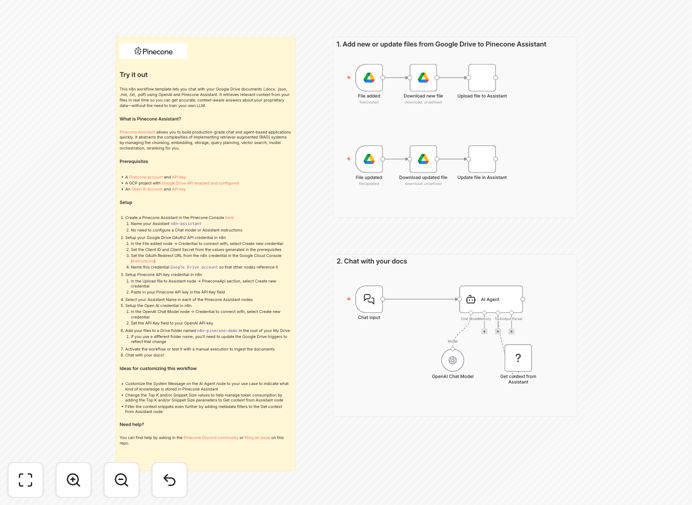Click the 'here' Pinecone Console link
Screen dimensions: 692x505
coord(229,218)
